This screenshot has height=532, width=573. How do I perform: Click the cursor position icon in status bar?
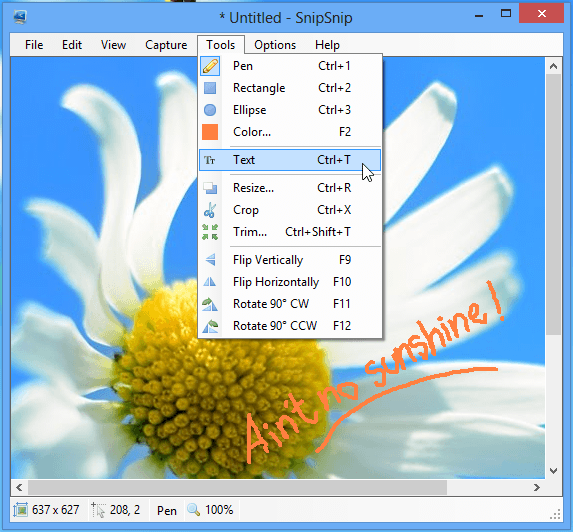tap(98, 510)
